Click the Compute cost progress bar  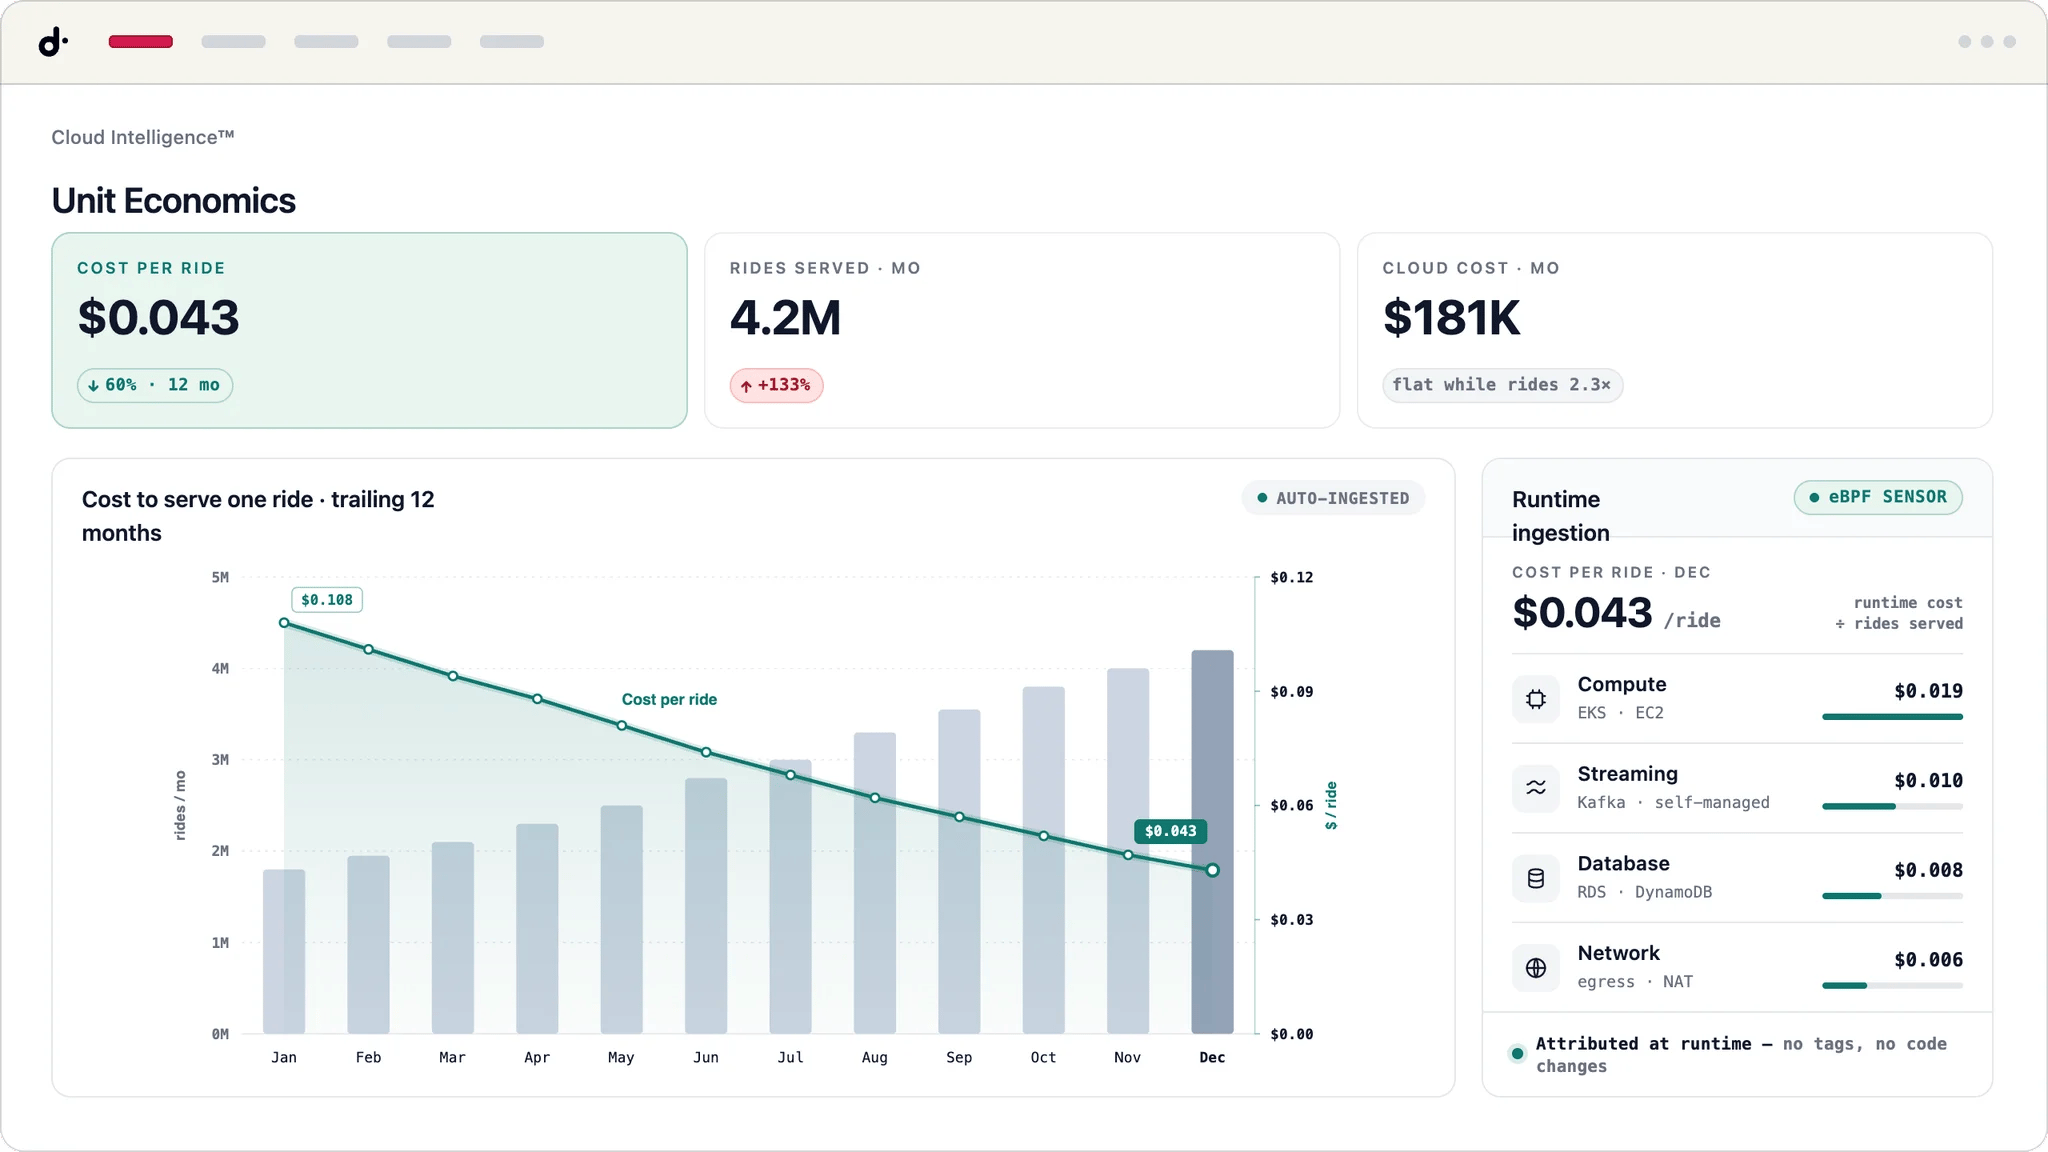point(1892,717)
